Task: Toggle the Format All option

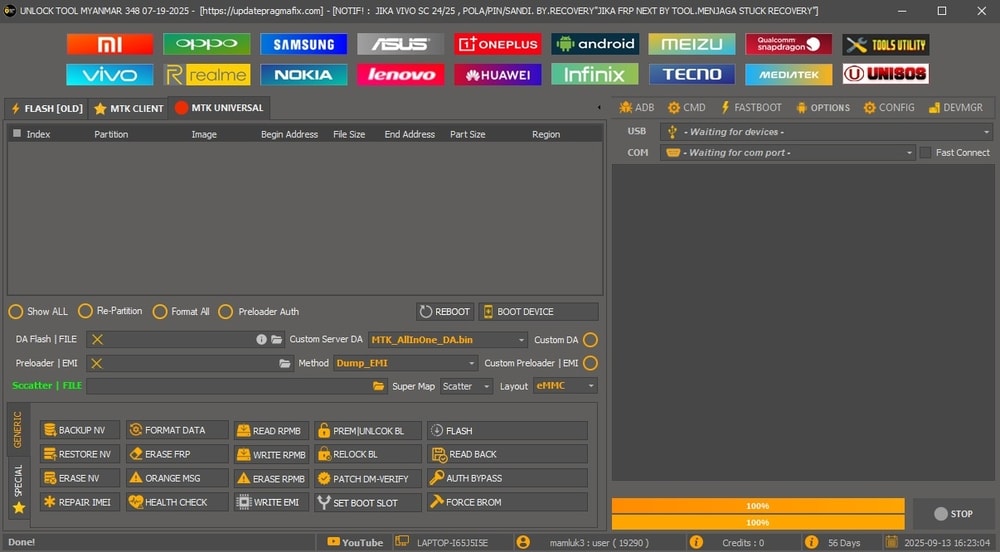Action: pos(160,312)
